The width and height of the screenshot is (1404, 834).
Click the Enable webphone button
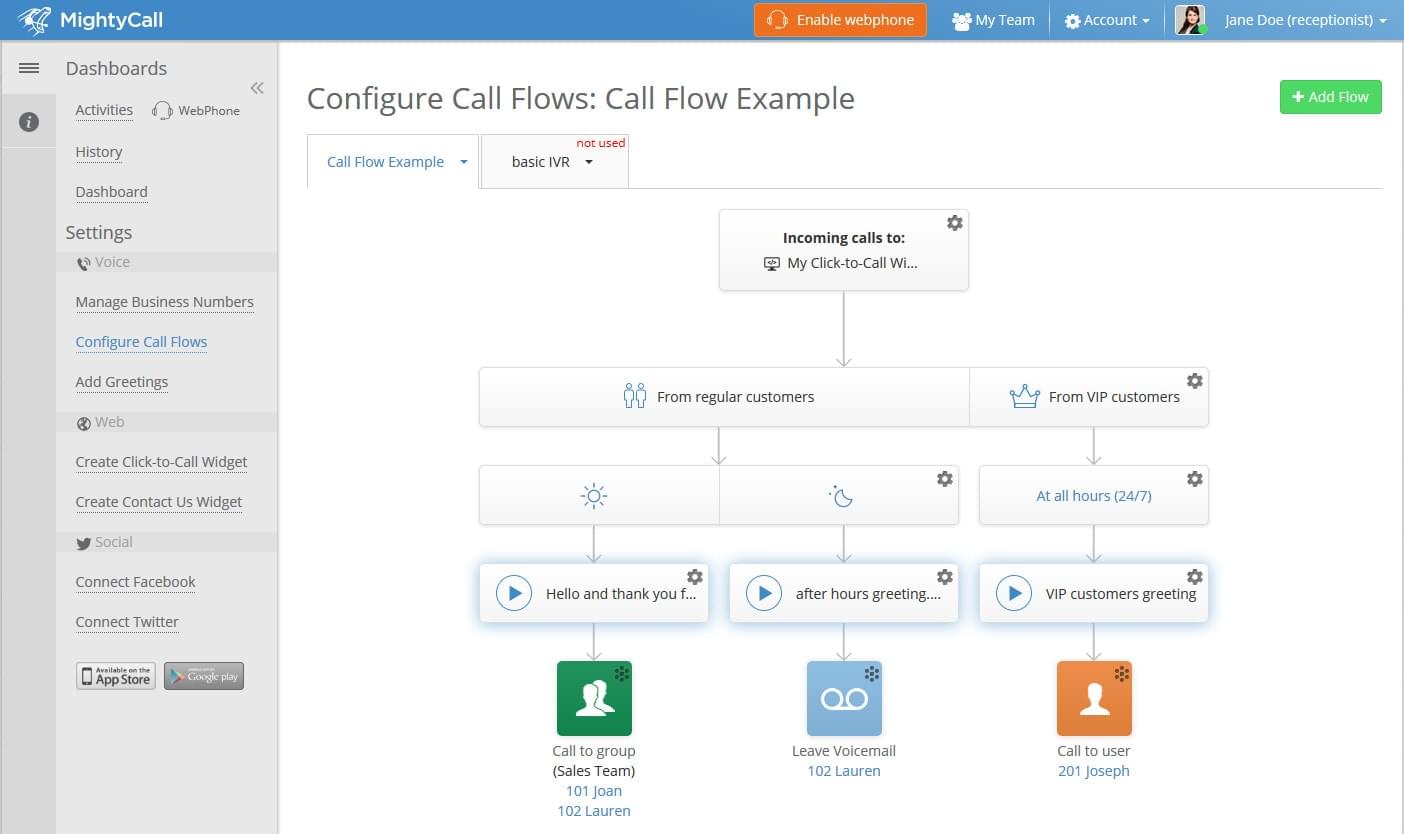pos(840,20)
